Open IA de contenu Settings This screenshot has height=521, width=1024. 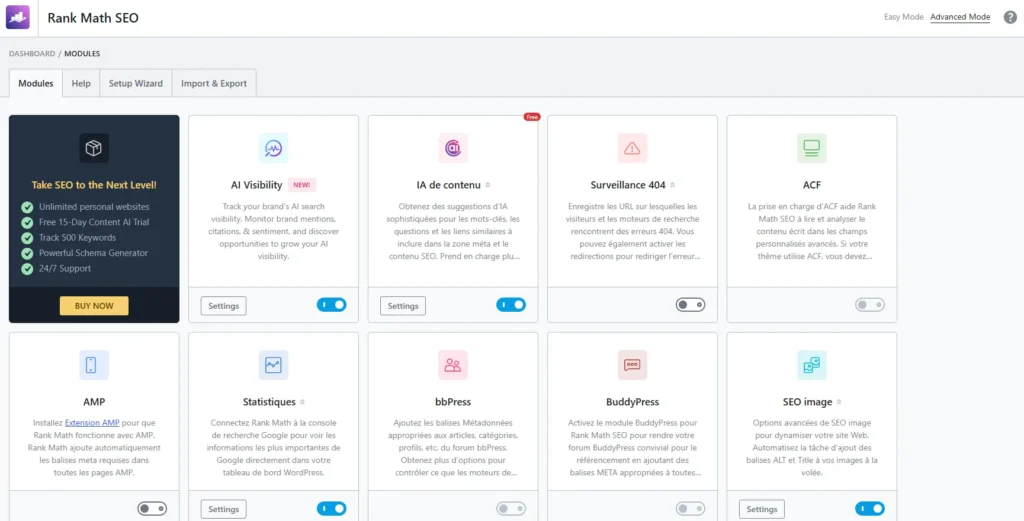[x=403, y=306]
